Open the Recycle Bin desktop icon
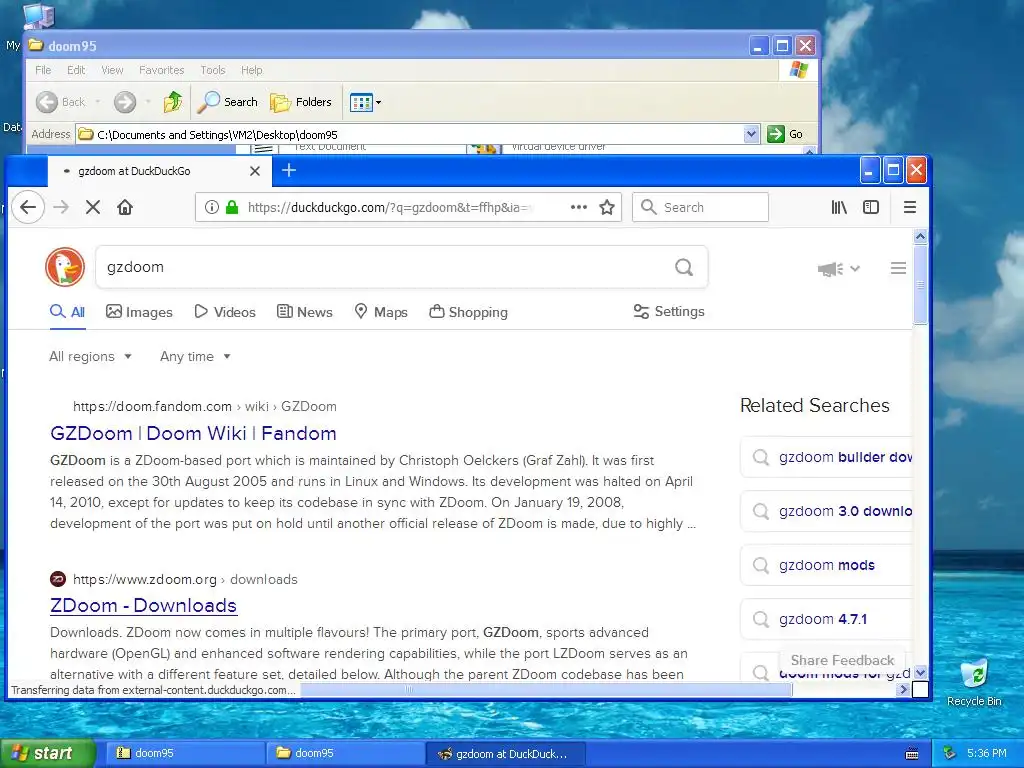 974,682
